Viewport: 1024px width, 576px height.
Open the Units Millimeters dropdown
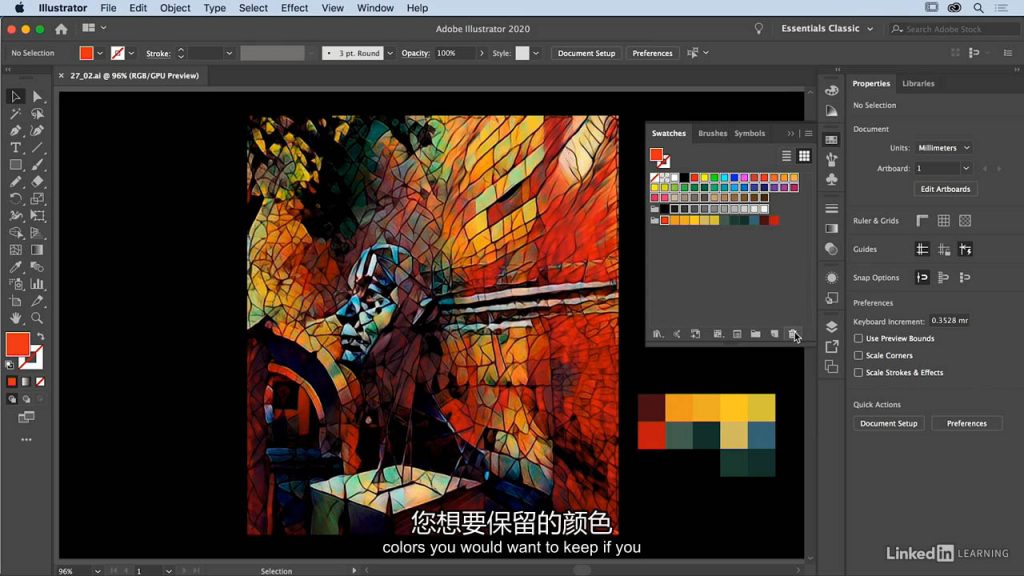tap(944, 148)
